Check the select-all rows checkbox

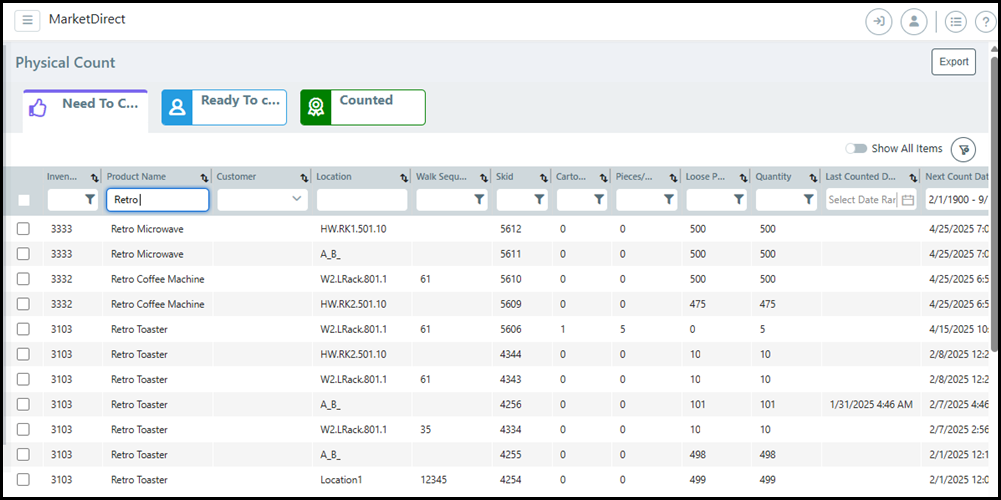(x=24, y=200)
